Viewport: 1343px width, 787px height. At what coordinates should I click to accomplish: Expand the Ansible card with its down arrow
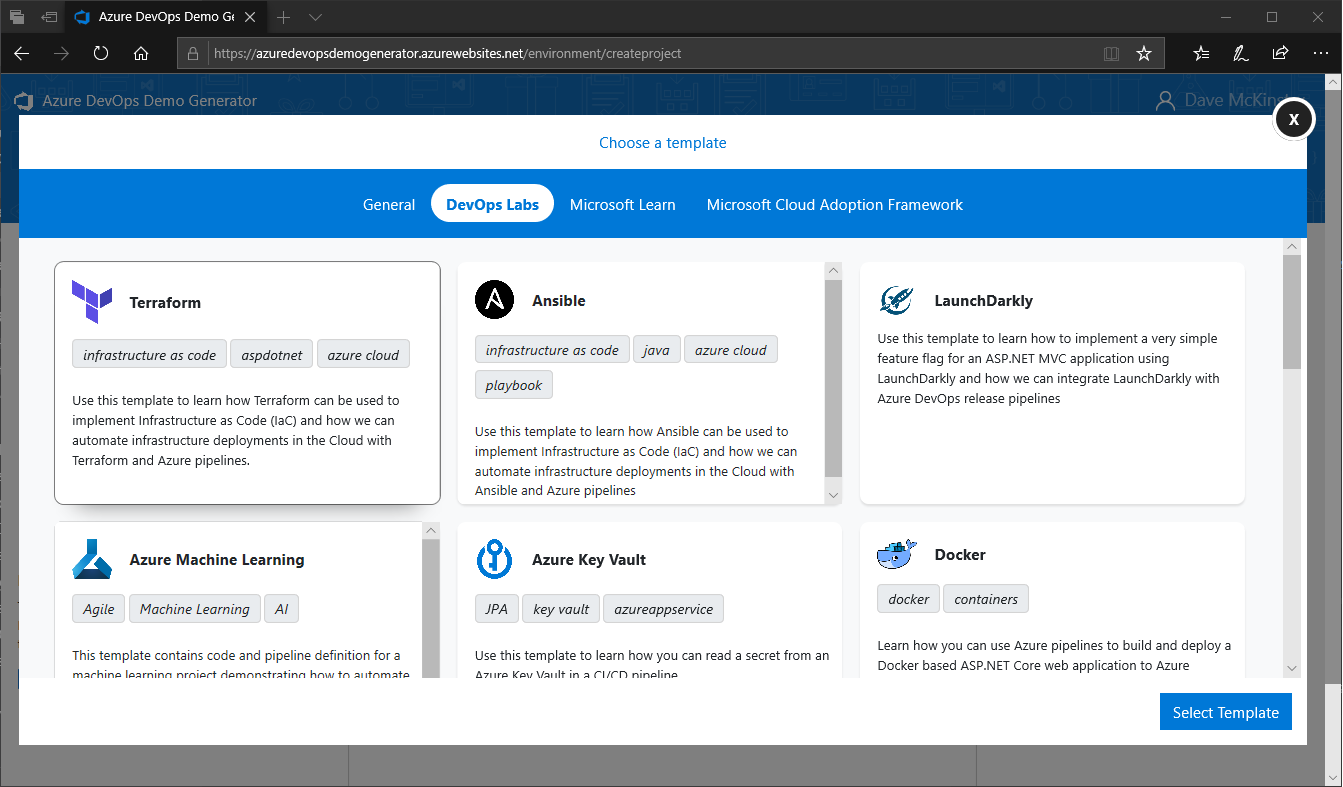tap(833, 495)
